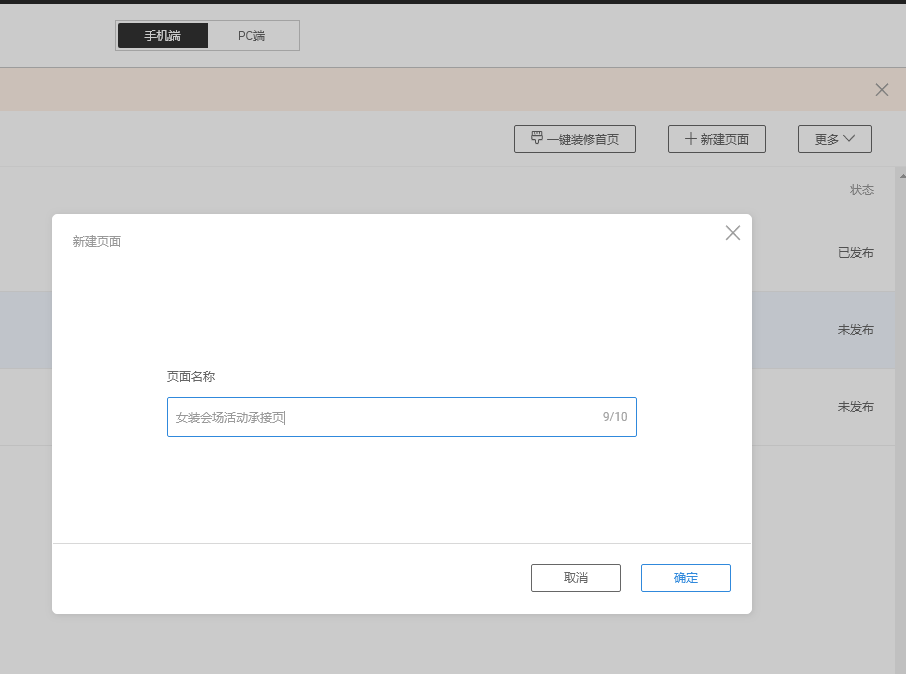Dismiss the beige notification banner
906x674 pixels.
click(x=881, y=90)
